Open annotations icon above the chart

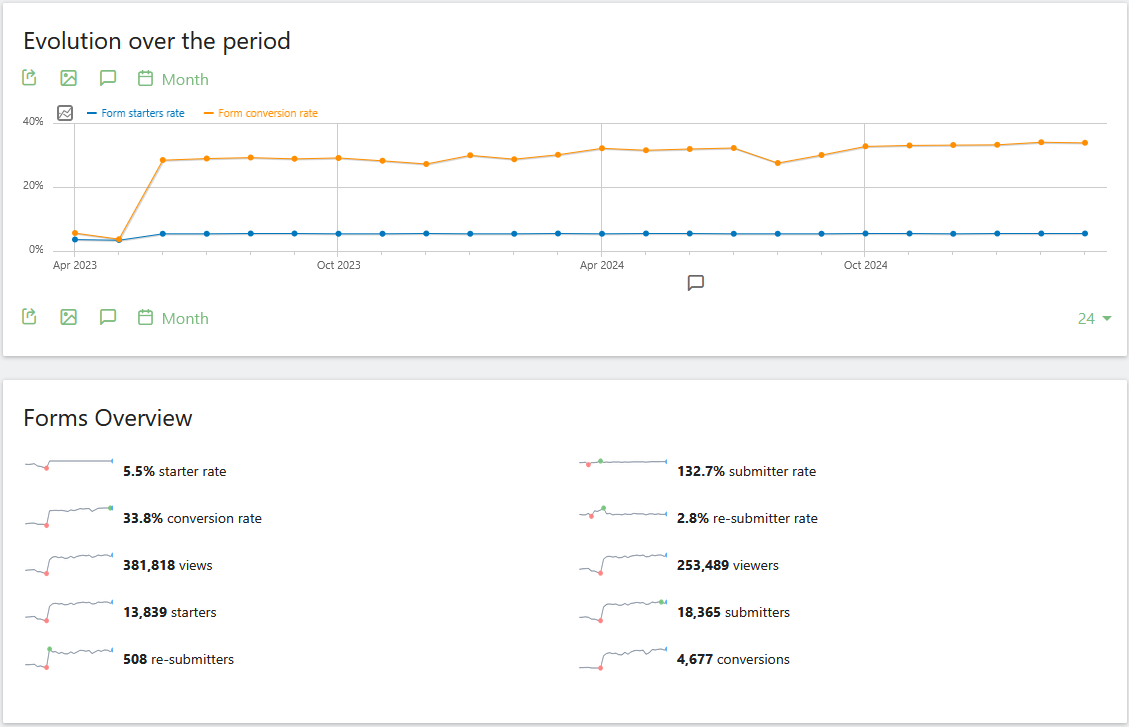coord(108,78)
